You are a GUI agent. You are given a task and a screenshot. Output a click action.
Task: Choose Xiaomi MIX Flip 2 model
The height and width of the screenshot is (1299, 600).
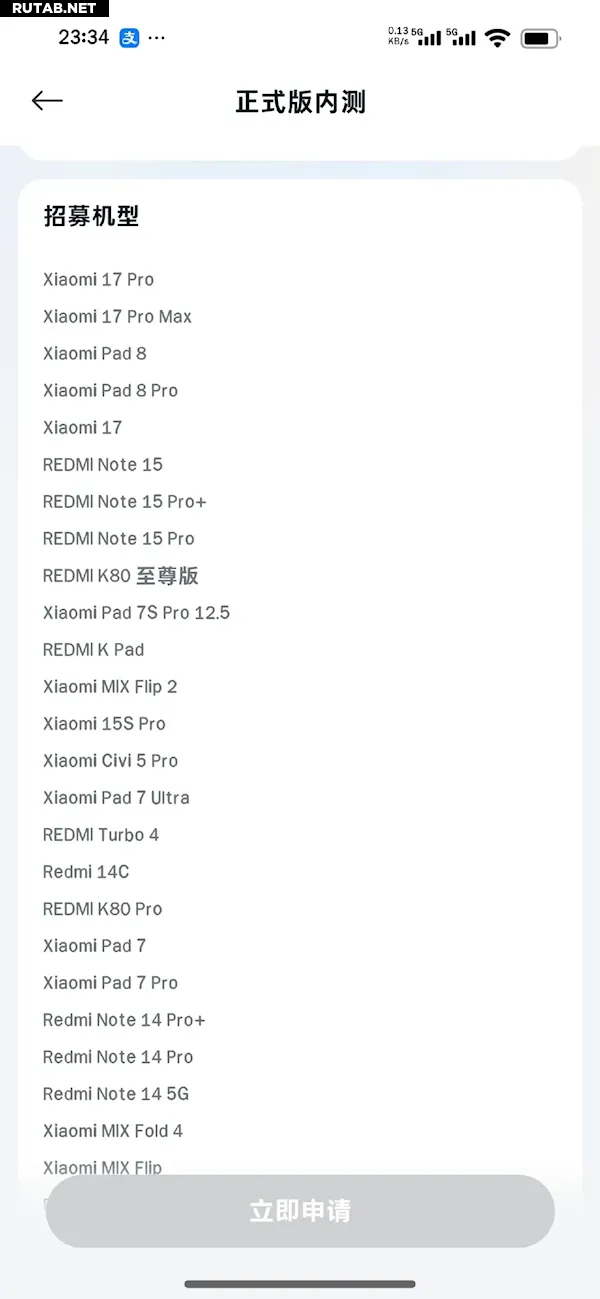click(110, 687)
